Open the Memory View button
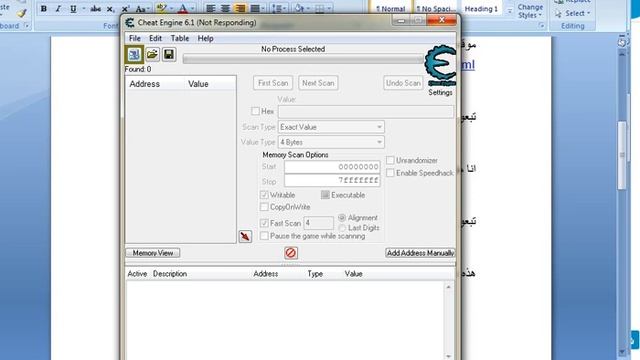Viewport: 640px width, 360px height. [153, 253]
